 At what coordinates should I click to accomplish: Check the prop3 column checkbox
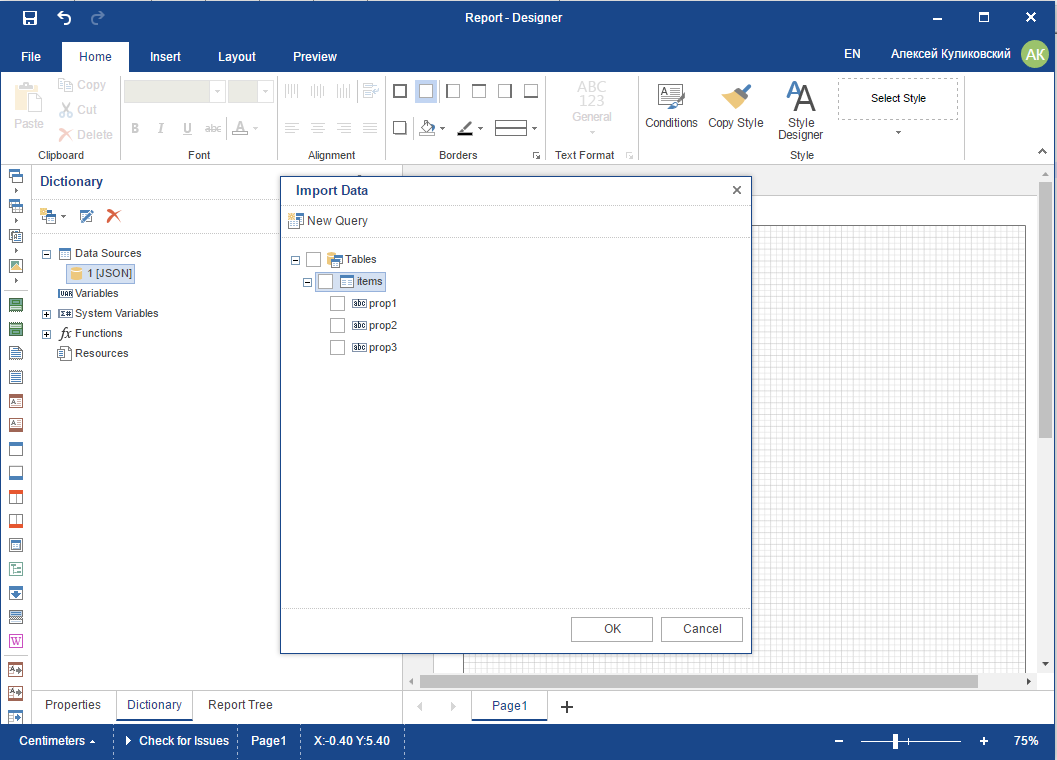[x=338, y=347]
